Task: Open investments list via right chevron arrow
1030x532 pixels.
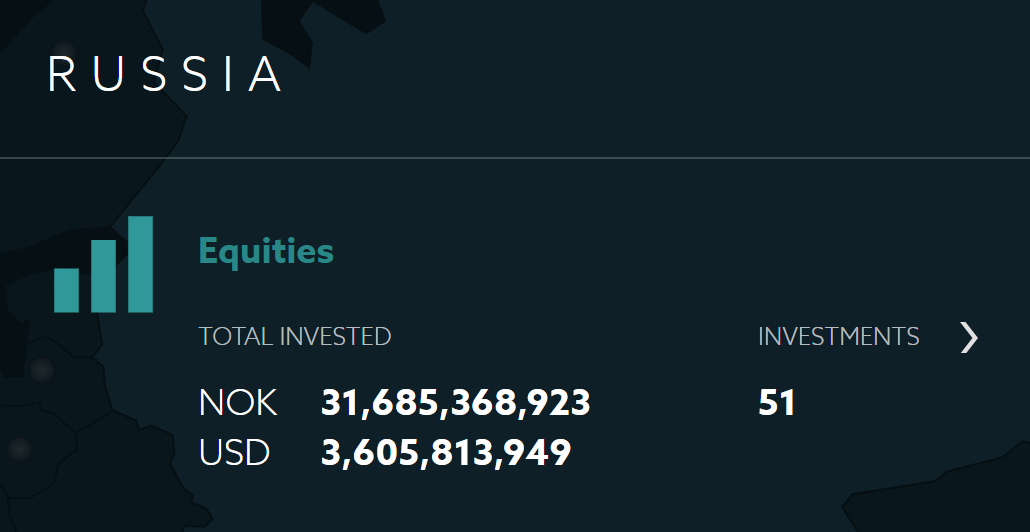Action: [x=969, y=337]
